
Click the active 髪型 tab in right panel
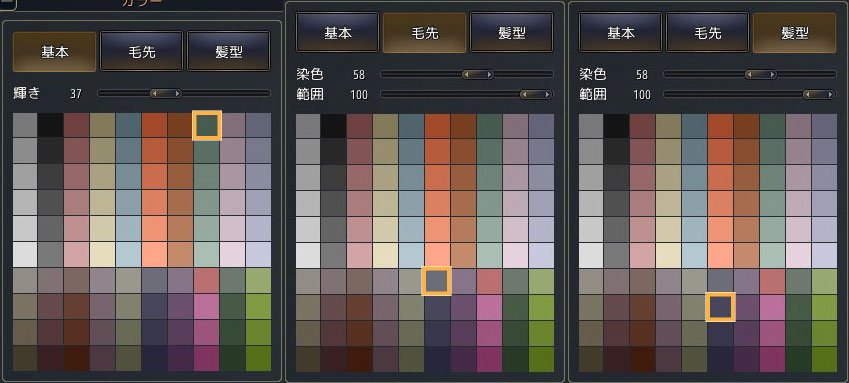tap(795, 33)
